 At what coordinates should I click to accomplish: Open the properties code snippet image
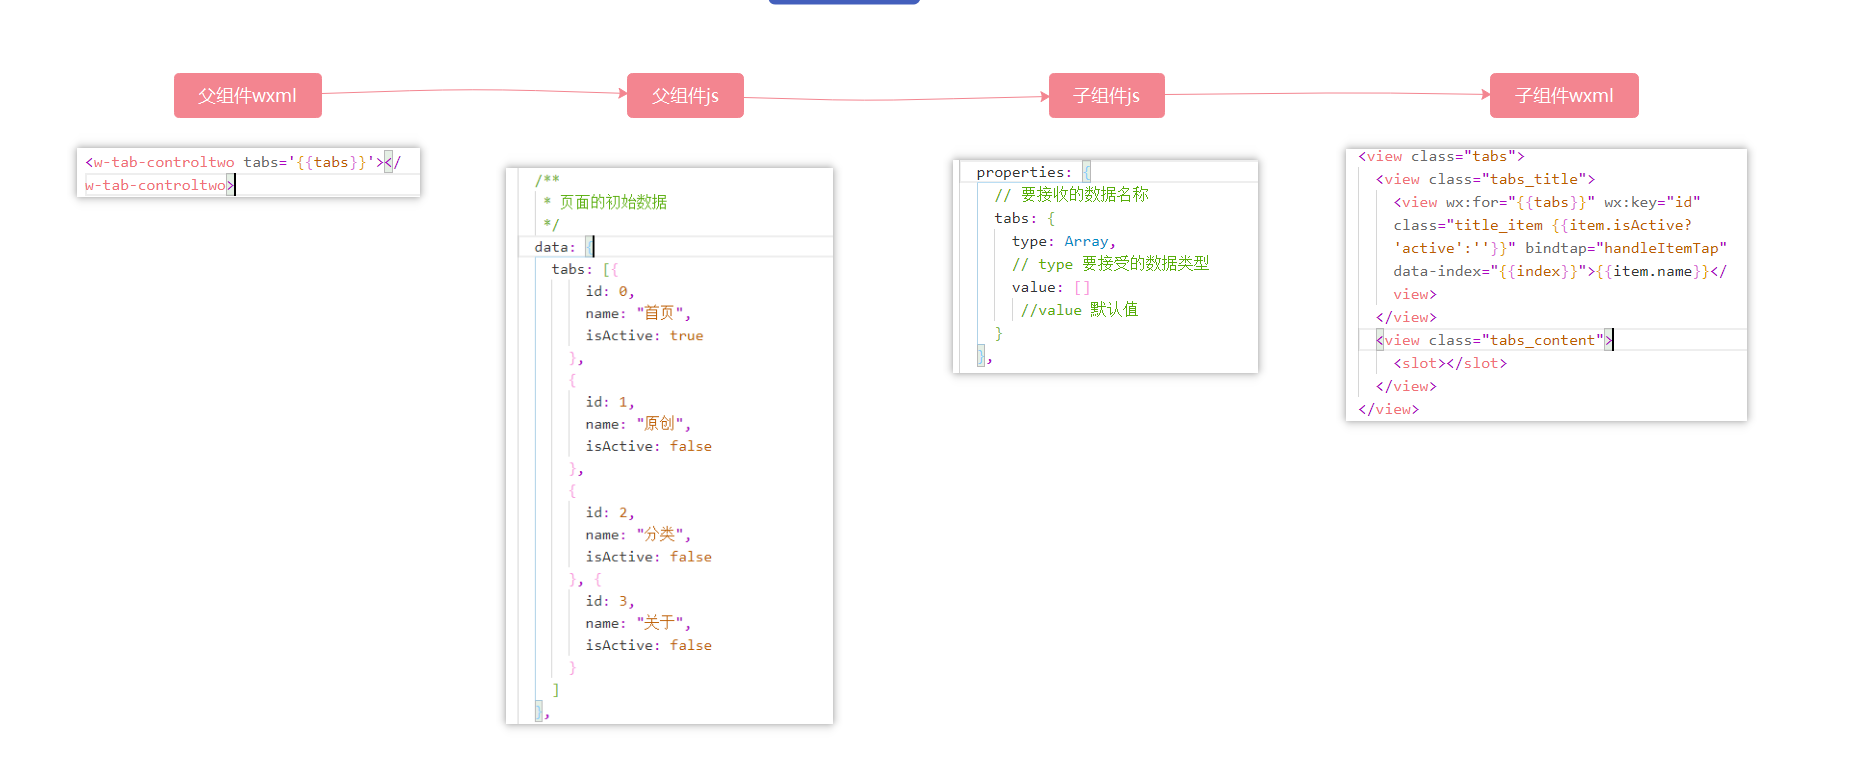tap(1105, 266)
